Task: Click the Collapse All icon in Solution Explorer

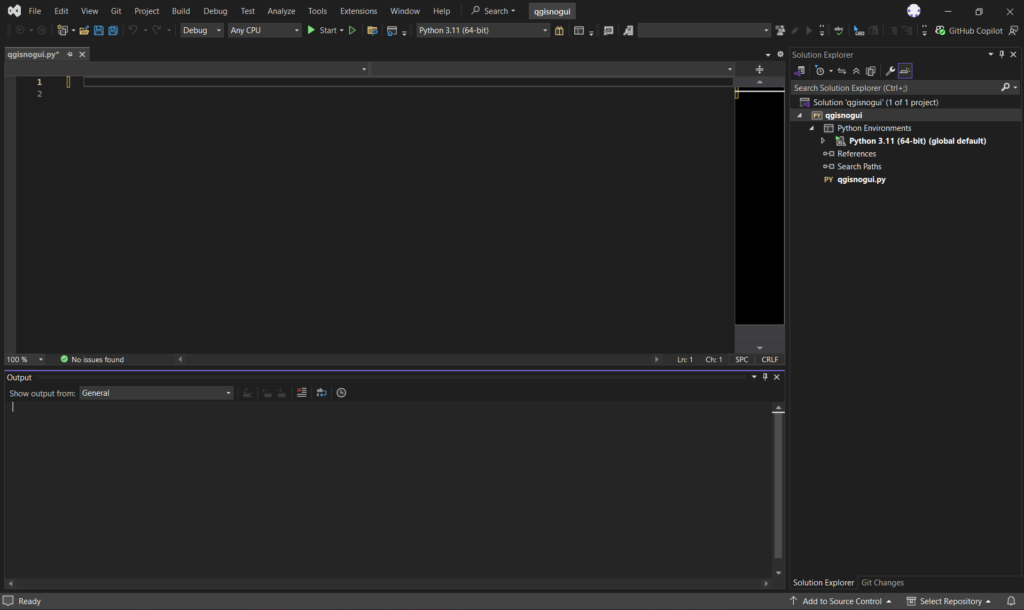Action: pos(856,71)
